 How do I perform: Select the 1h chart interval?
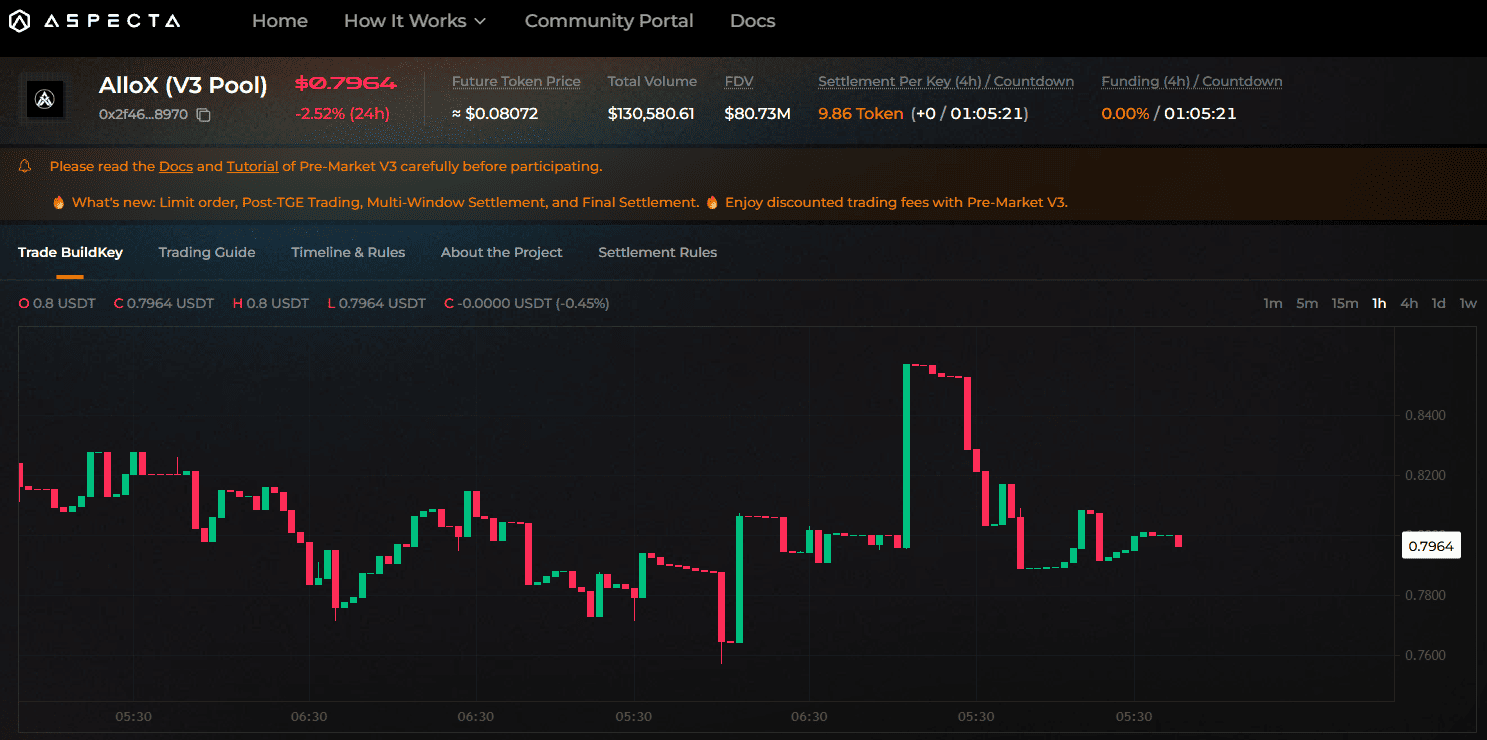1379,303
